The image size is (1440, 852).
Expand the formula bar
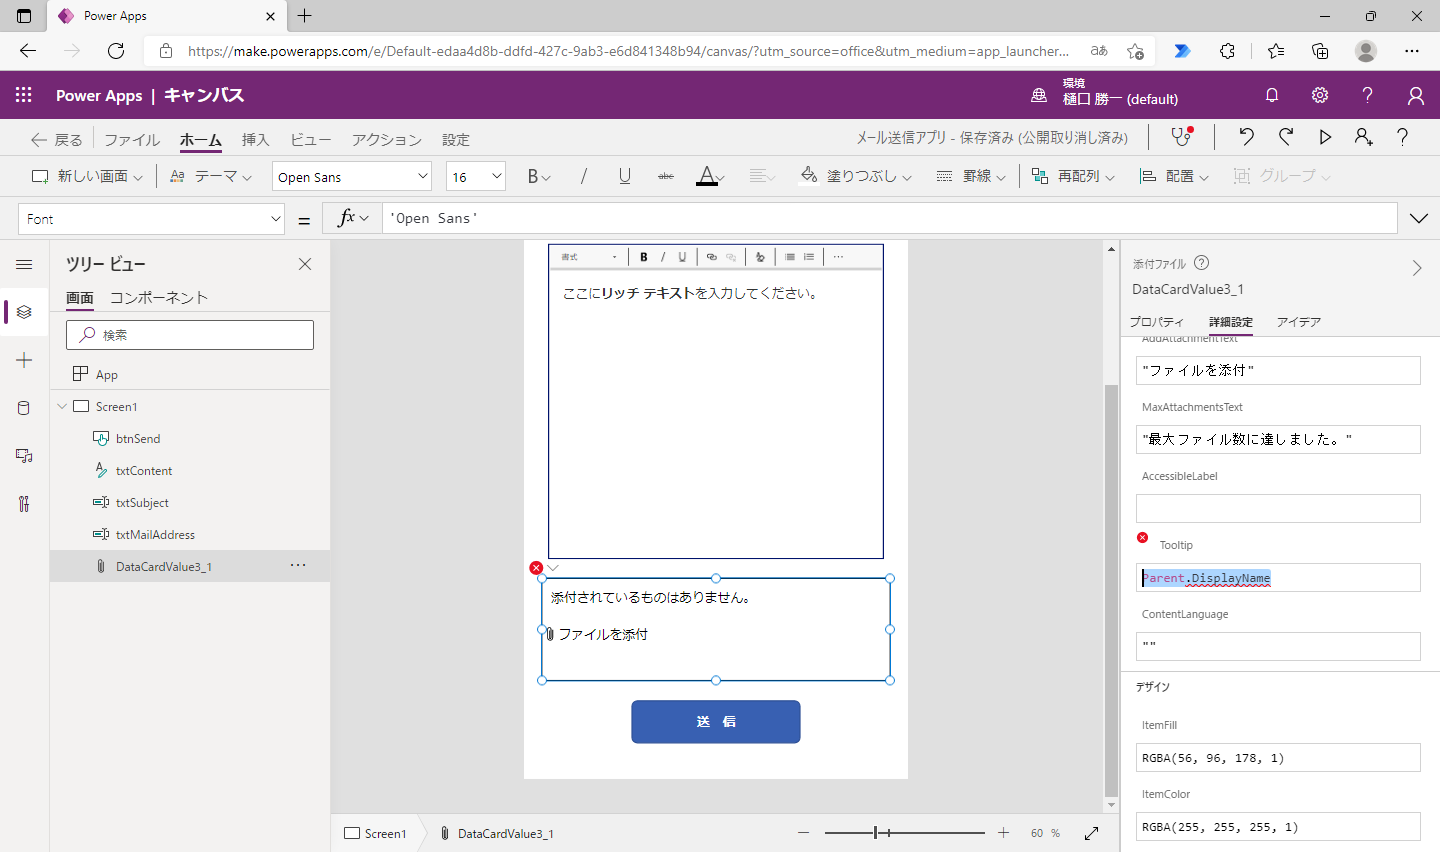click(1418, 218)
